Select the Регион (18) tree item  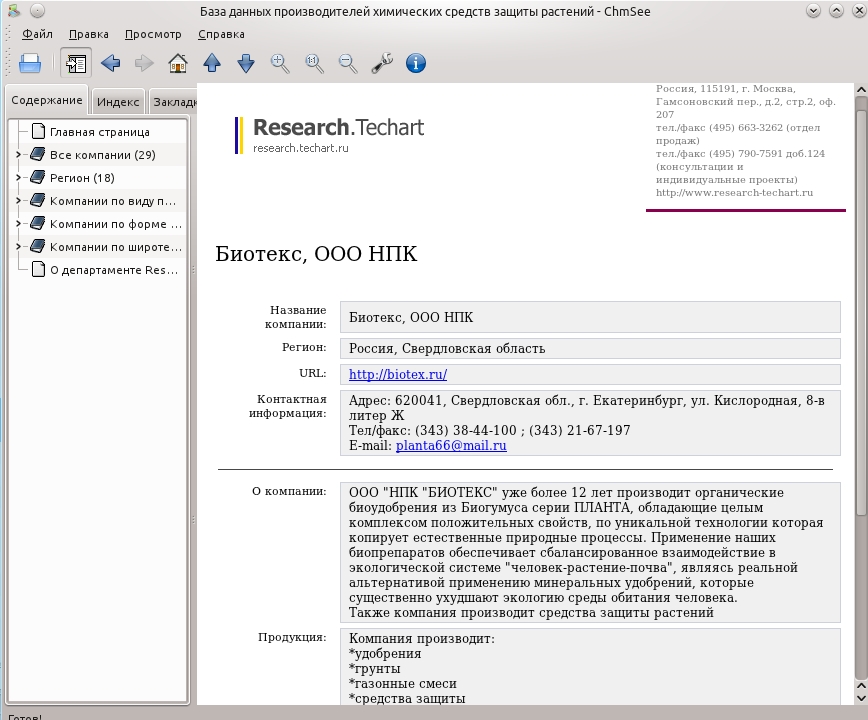(x=82, y=178)
